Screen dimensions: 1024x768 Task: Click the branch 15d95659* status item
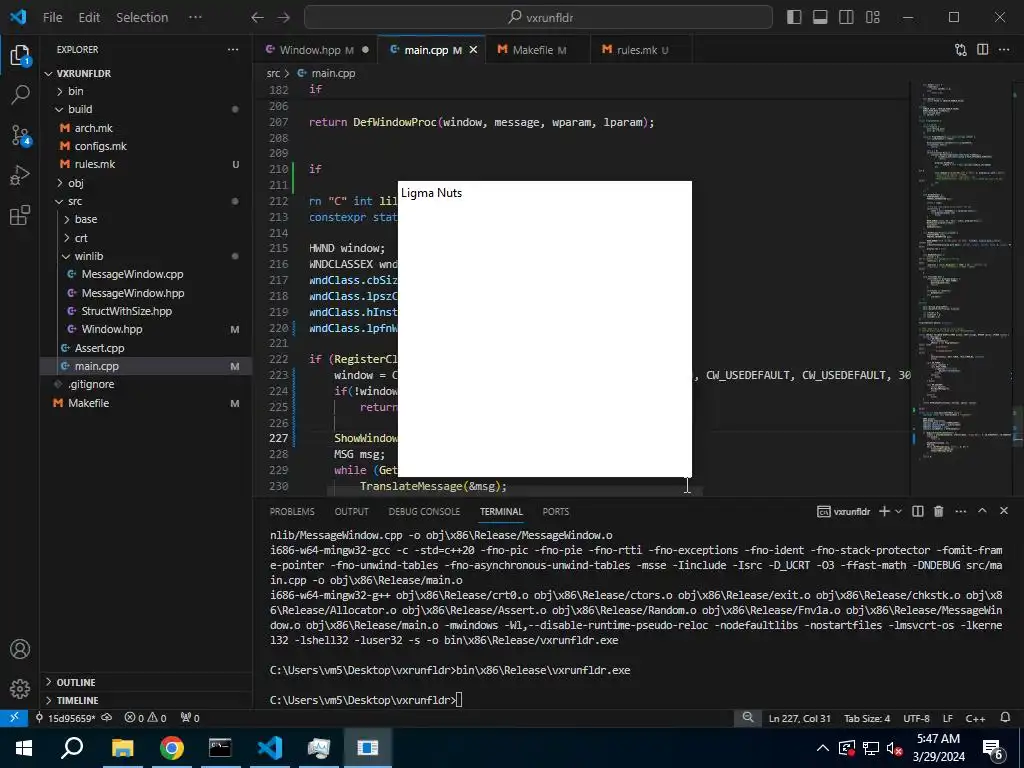(65, 718)
